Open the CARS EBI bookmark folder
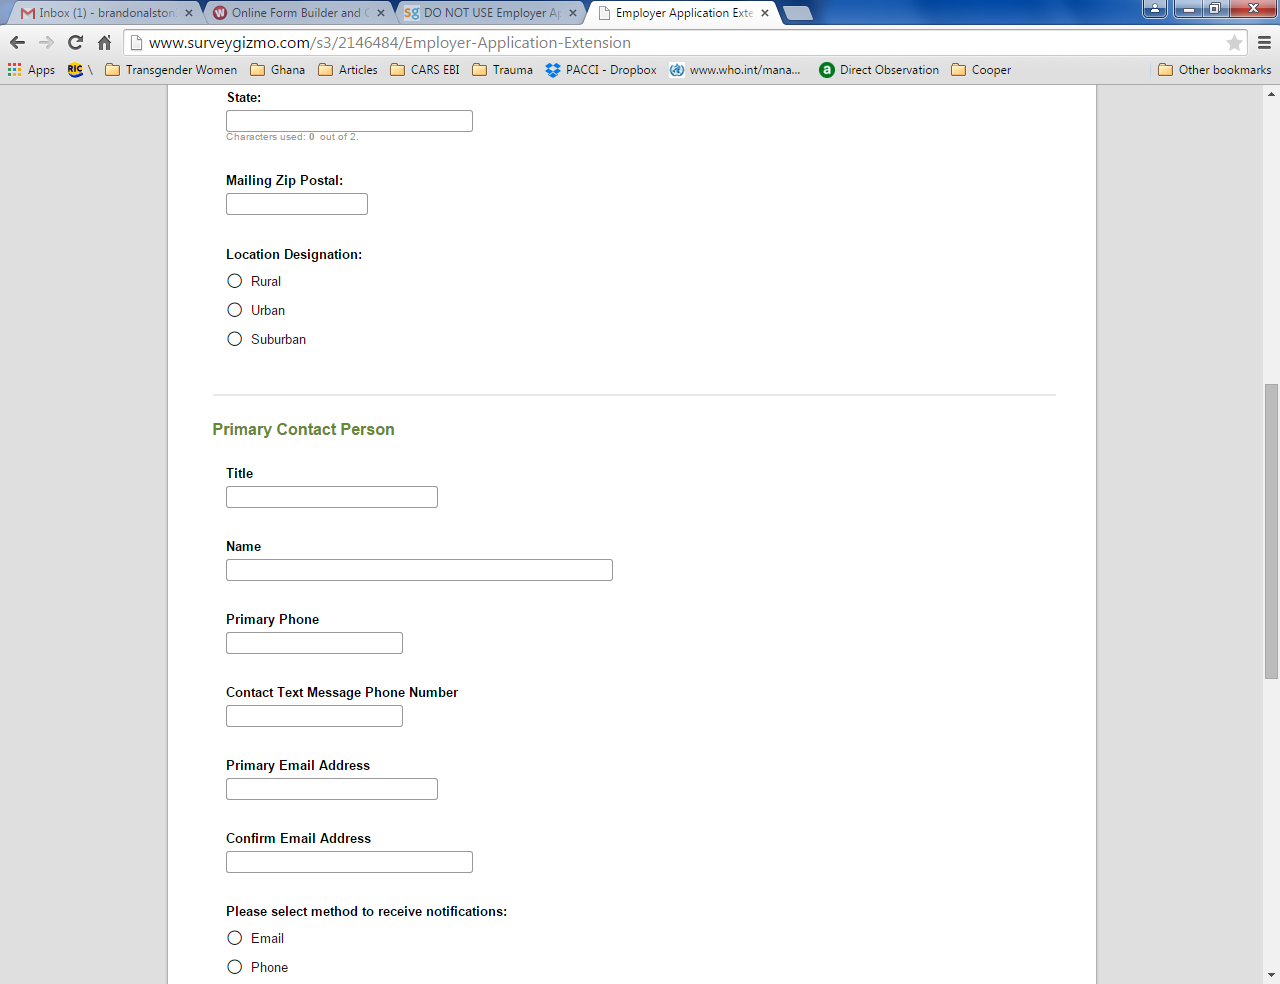Screen dimensions: 1280x984 [425, 70]
